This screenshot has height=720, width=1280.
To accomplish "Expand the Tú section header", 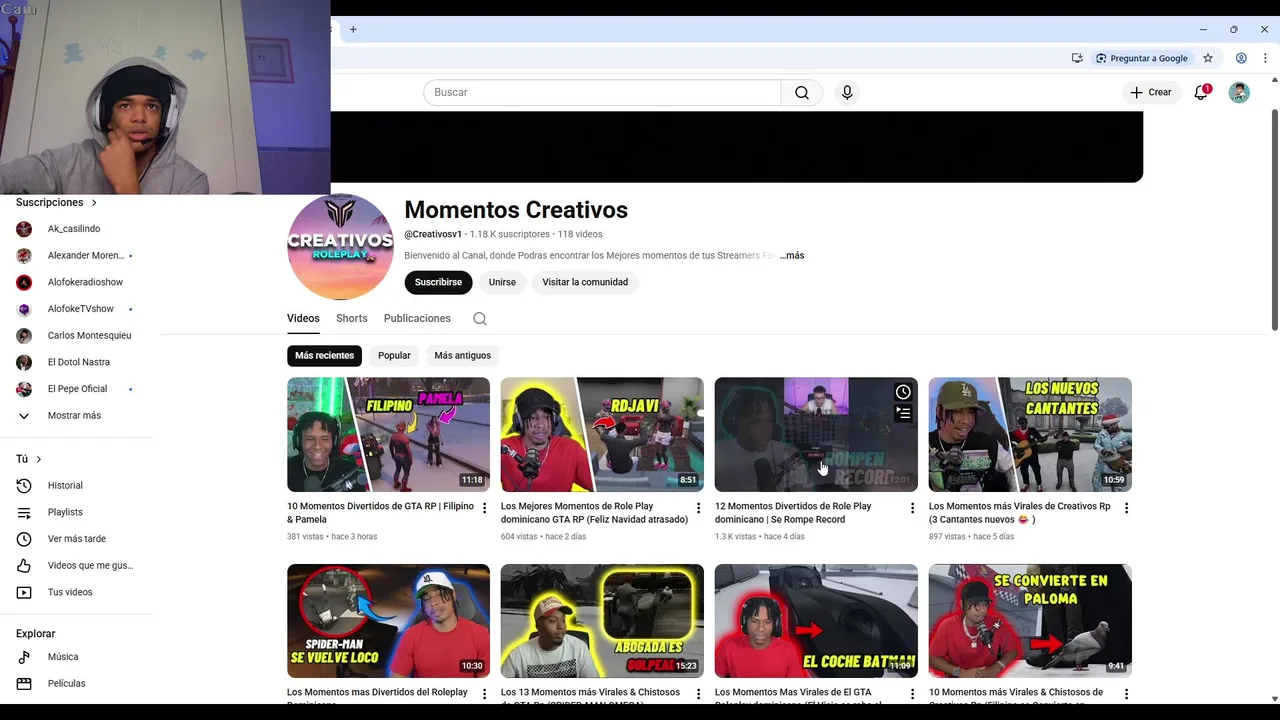I will coord(29,459).
